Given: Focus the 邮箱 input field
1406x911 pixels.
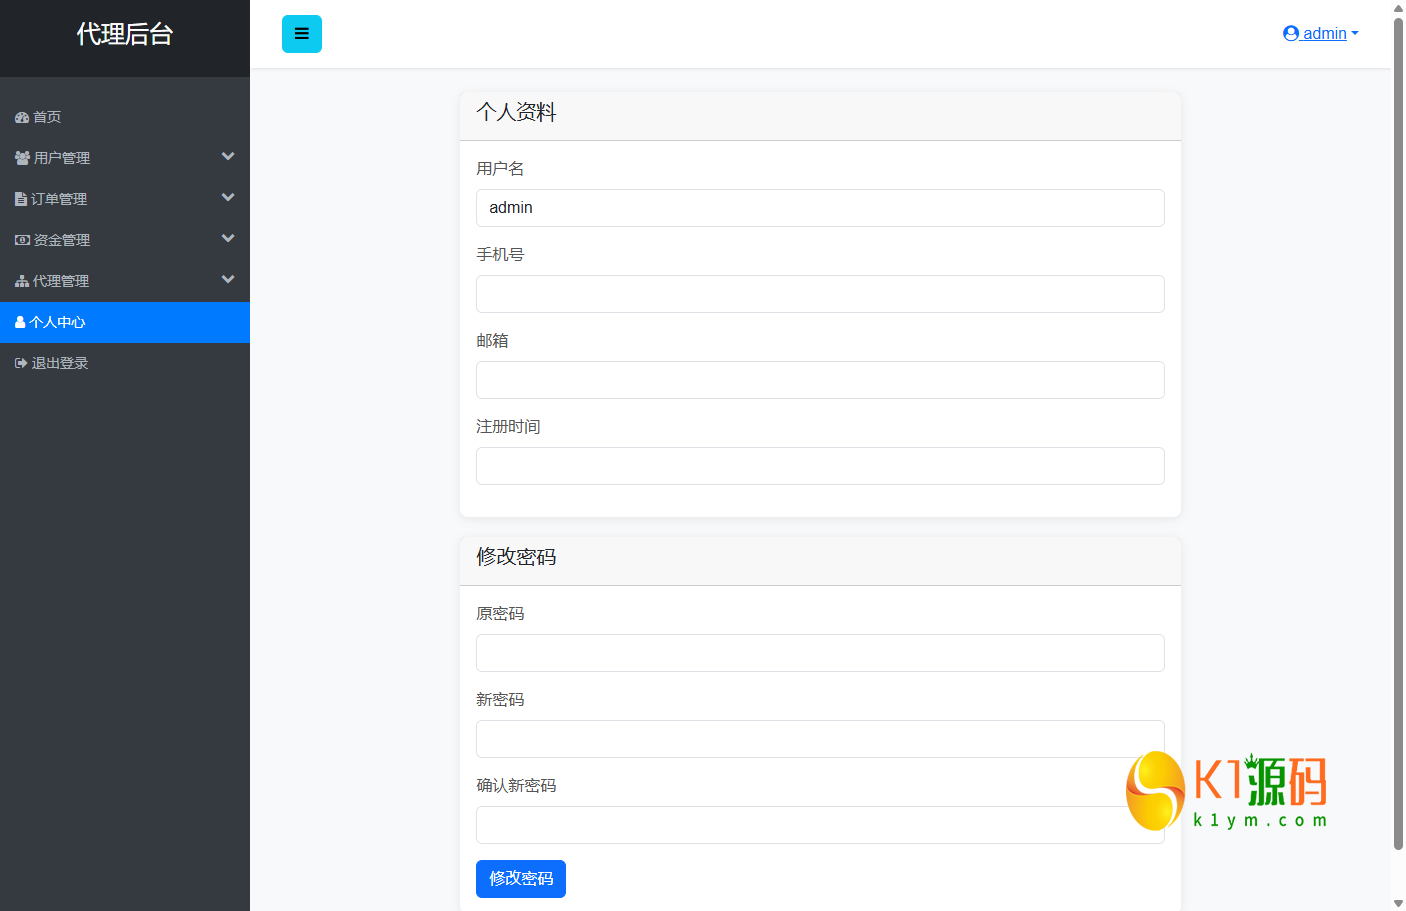Looking at the screenshot, I should click(820, 380).
